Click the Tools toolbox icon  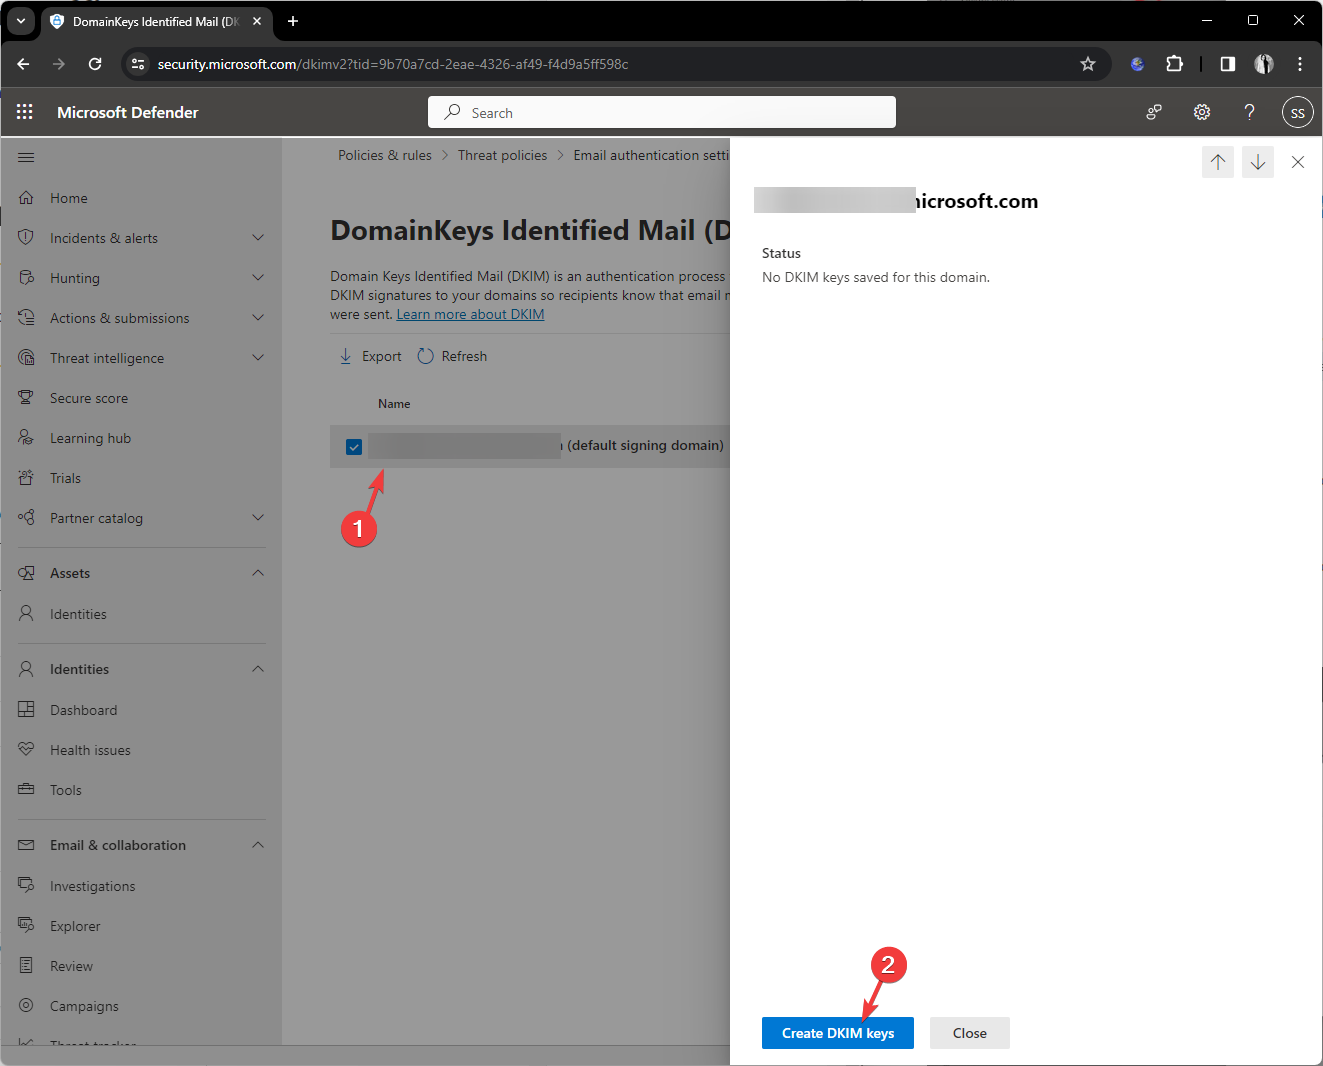pyautogui.click(x=26, y=790)
